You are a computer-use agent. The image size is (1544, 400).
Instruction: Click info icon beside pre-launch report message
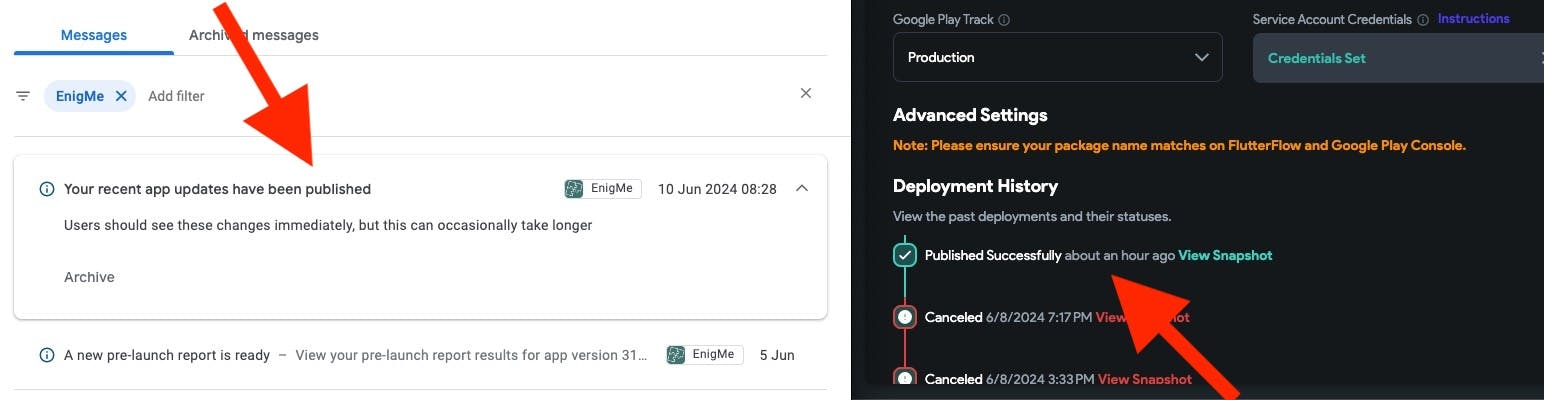46,355
